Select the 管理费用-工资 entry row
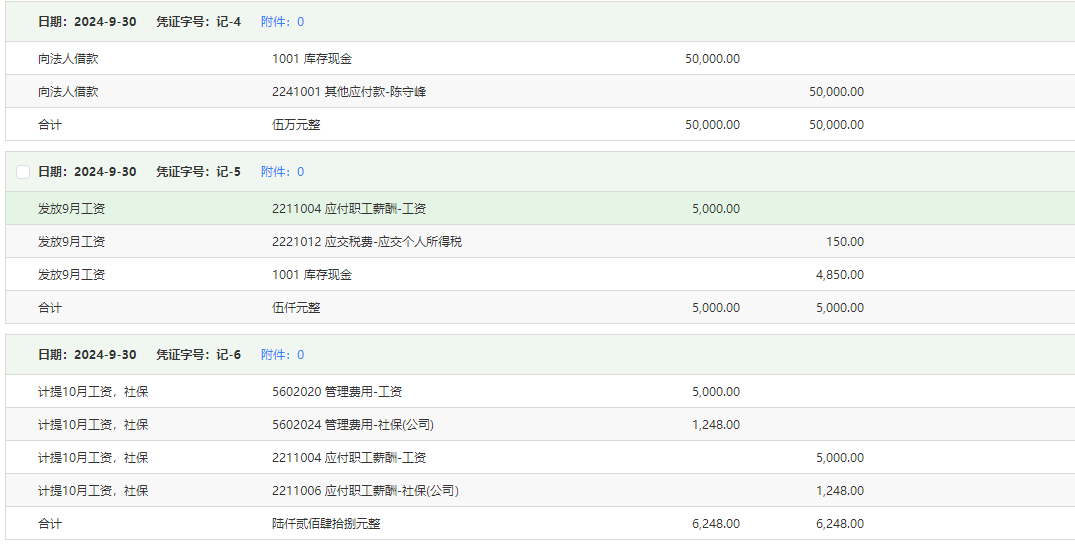 pyautogui.click(x=540, y=392)
